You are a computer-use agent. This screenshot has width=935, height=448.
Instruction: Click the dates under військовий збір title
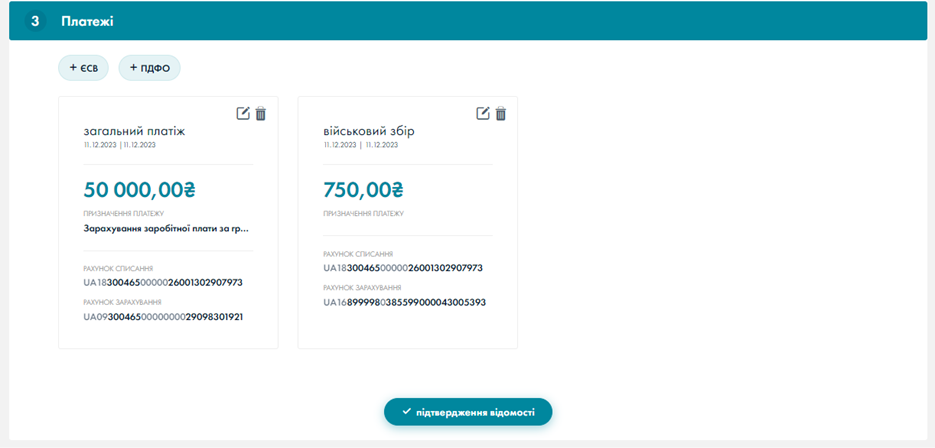[360, 145]
